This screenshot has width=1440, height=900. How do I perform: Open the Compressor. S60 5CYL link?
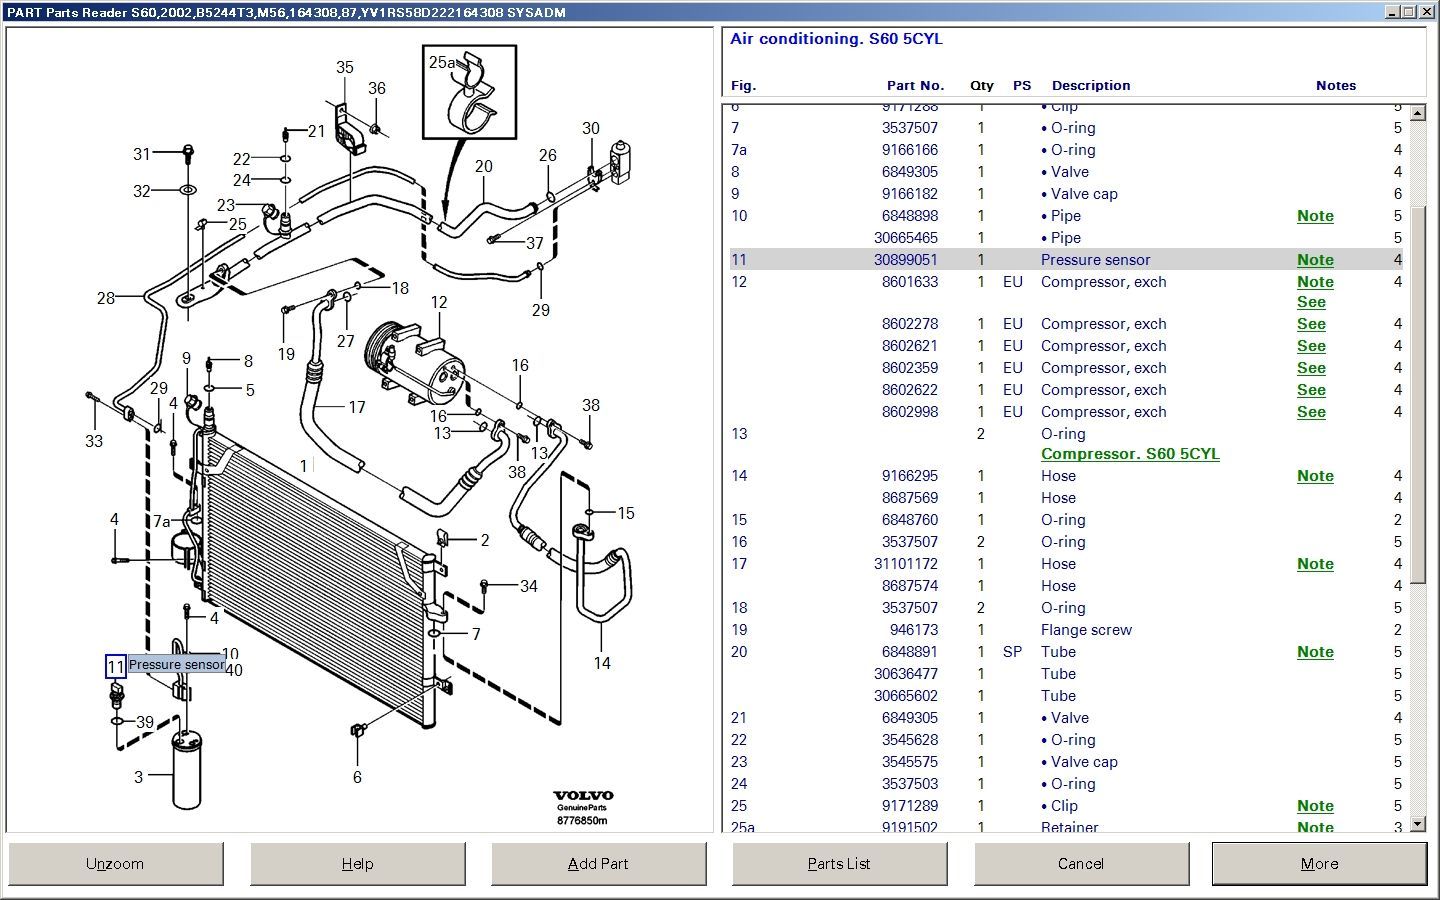(x=1130, y=454)
